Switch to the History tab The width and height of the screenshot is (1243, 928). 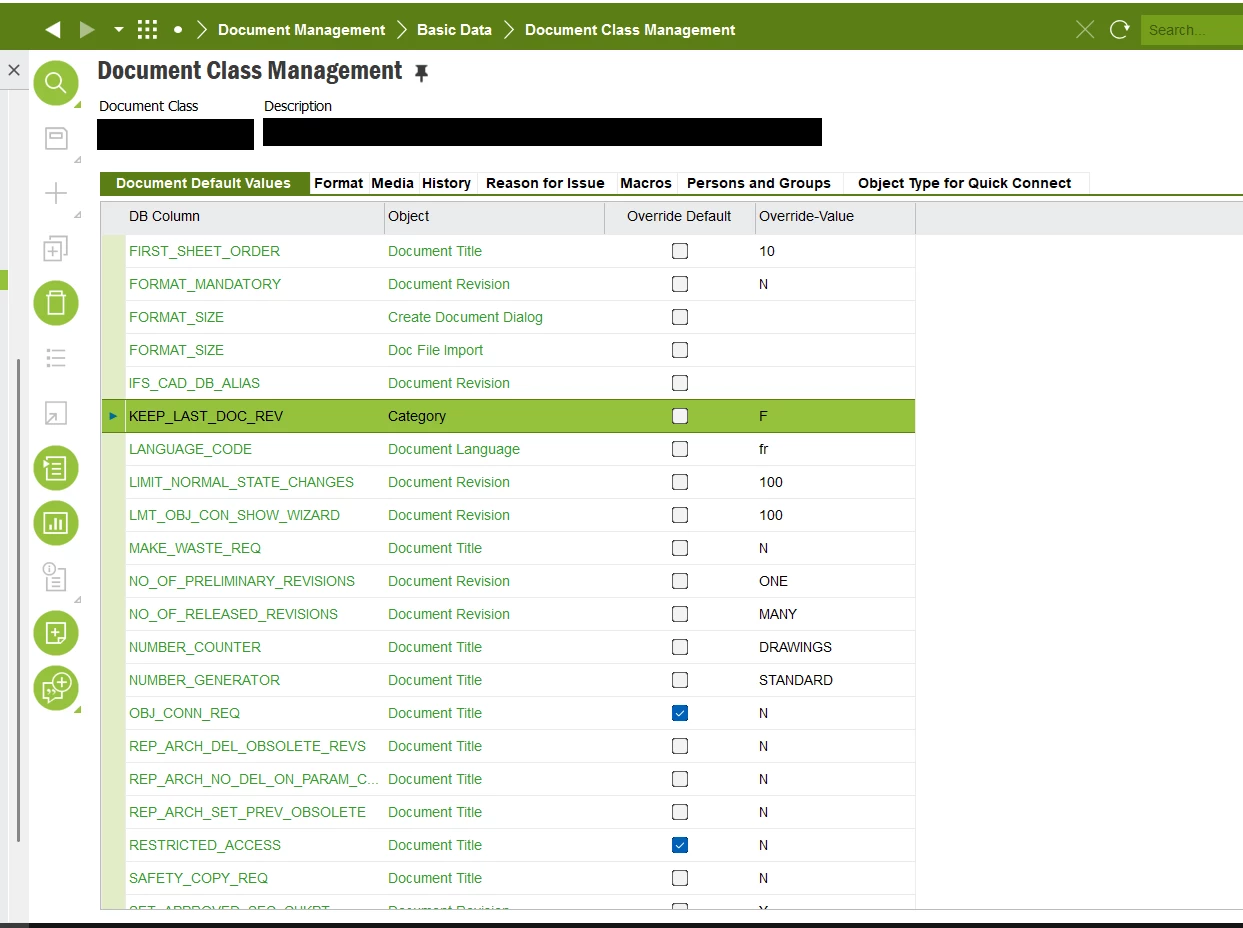coord(446,183)
